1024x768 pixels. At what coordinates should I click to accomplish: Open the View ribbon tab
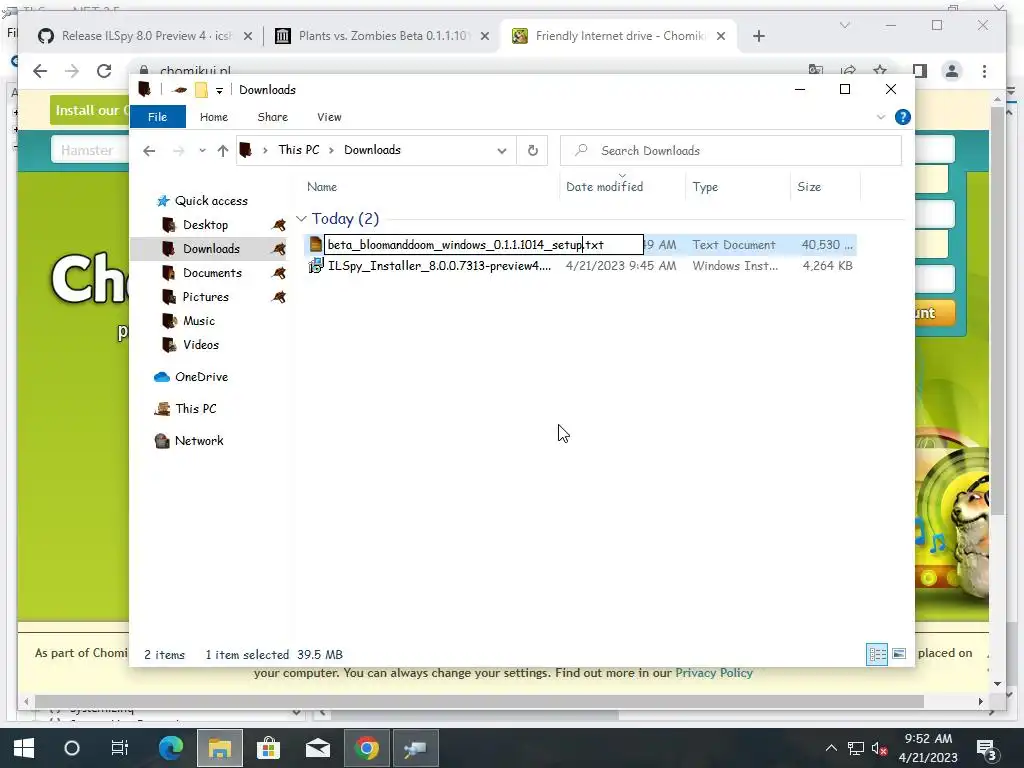point(329,117)
